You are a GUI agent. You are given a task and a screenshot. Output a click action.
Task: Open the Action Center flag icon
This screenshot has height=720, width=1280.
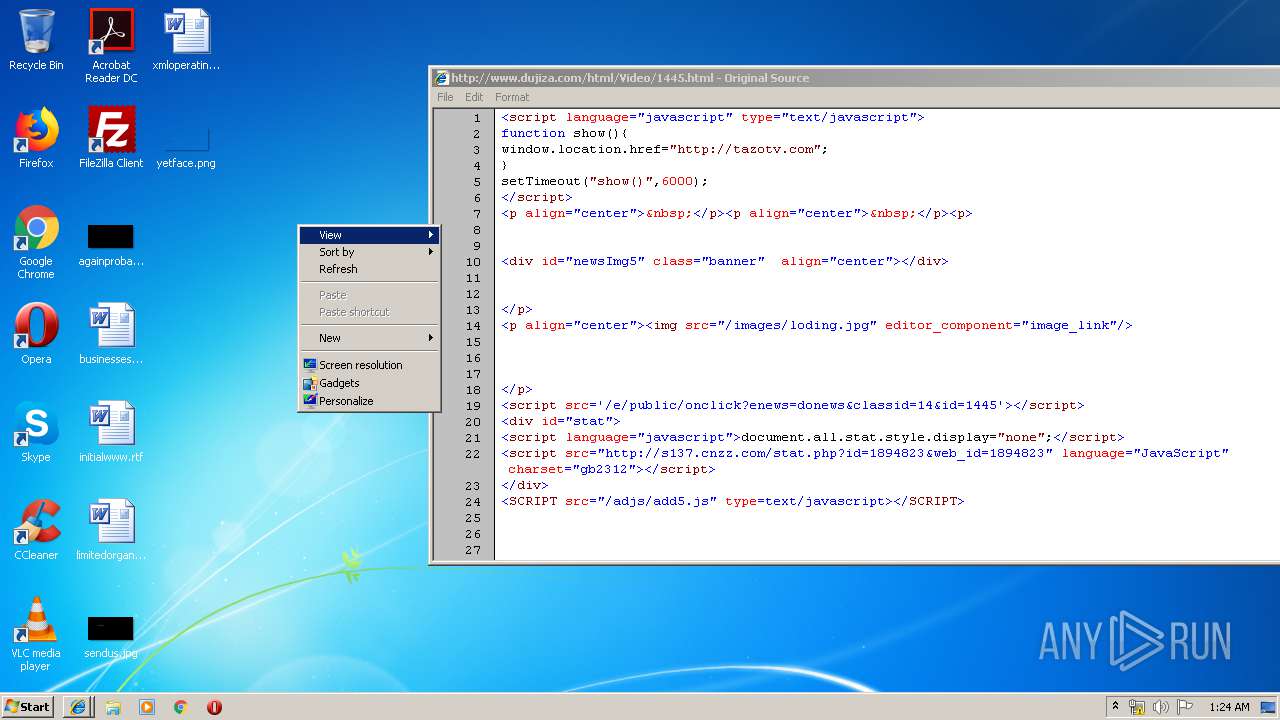1184,707
